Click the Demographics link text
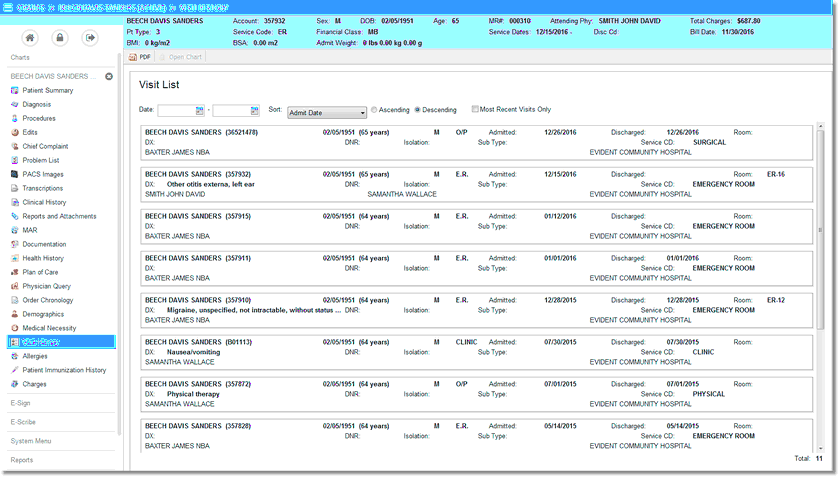839x477 pixels. pyautogui.click(x=43, y=314)
